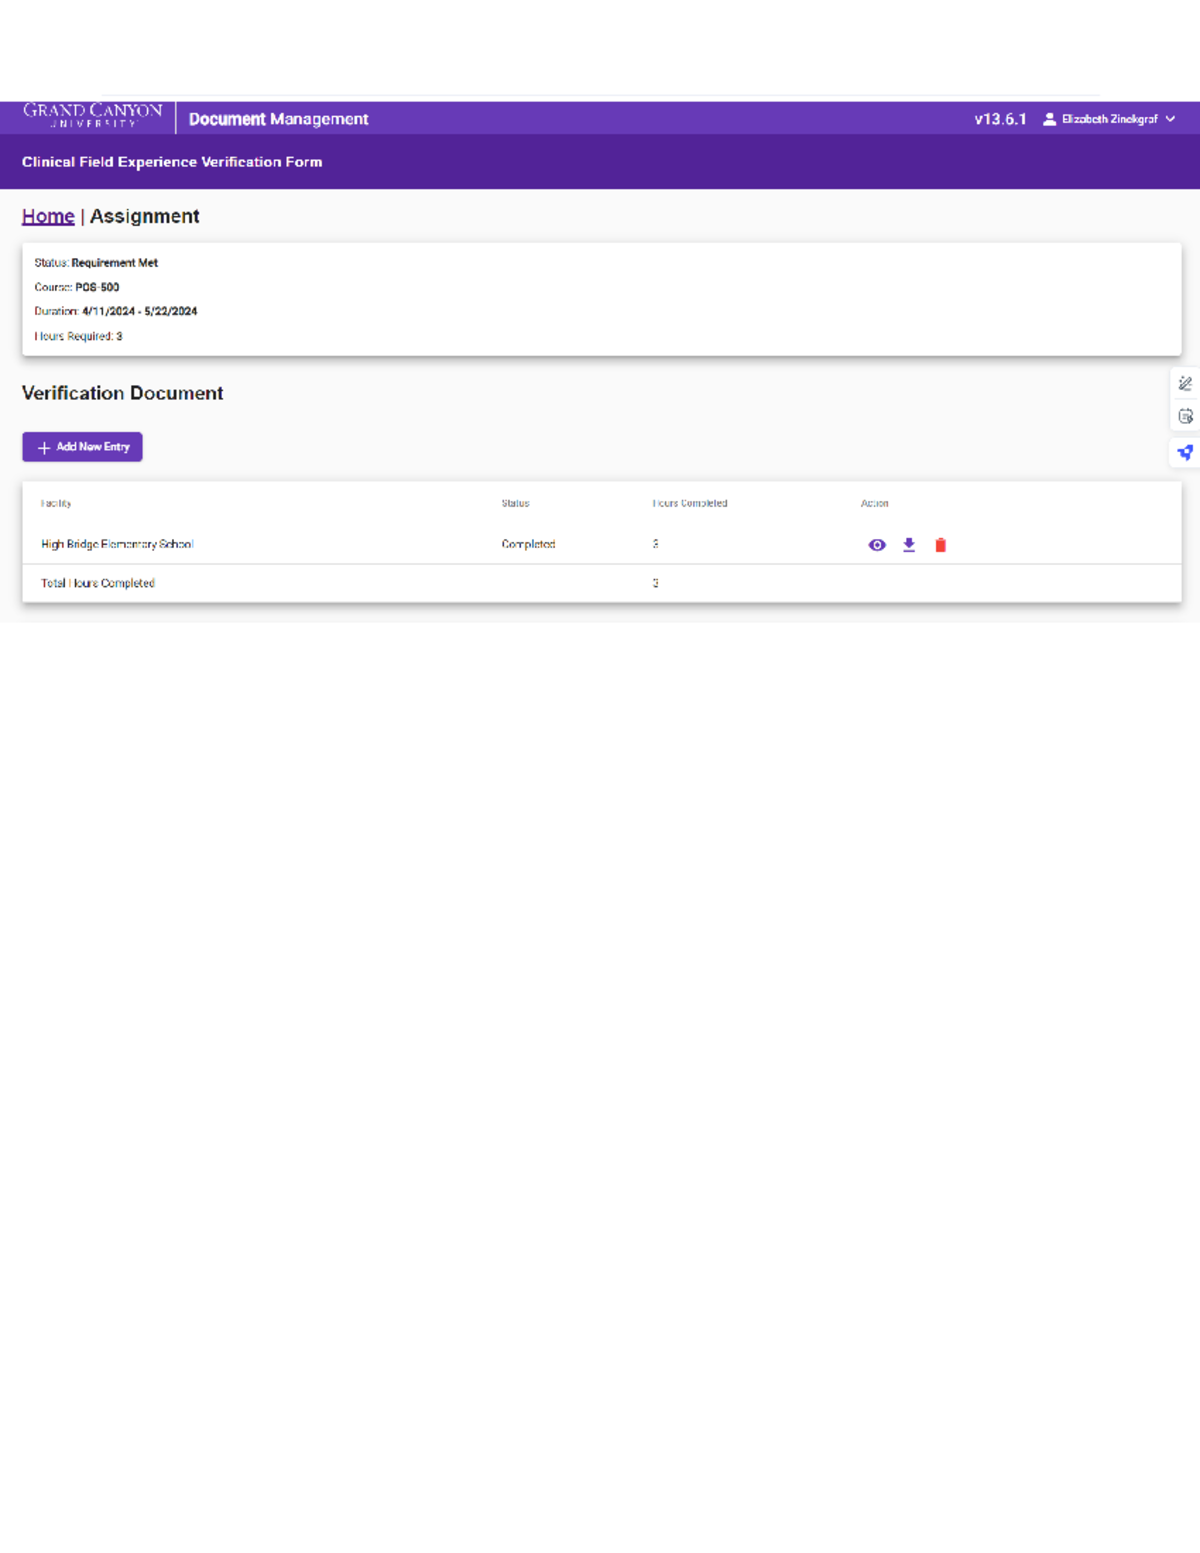Click the blue rocket sidebar icon
1200x1553 pixels.
pos(1185,452)
